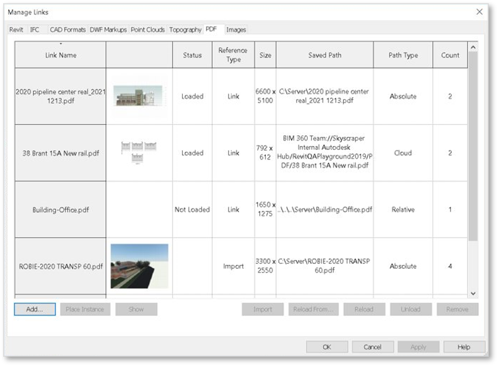The width and height of the screenshot is (497, 365).
Task: Sort by the Status column header
Action: (192, 55)
